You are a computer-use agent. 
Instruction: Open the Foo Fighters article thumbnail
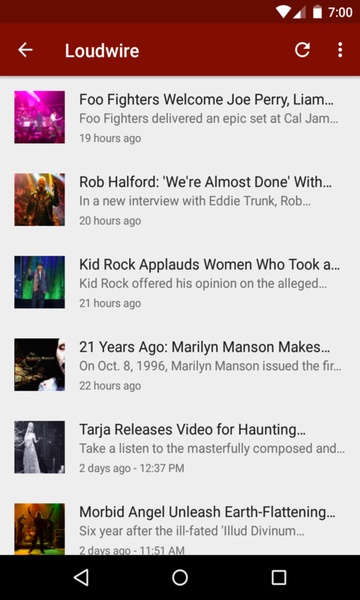tap(40, 117)
